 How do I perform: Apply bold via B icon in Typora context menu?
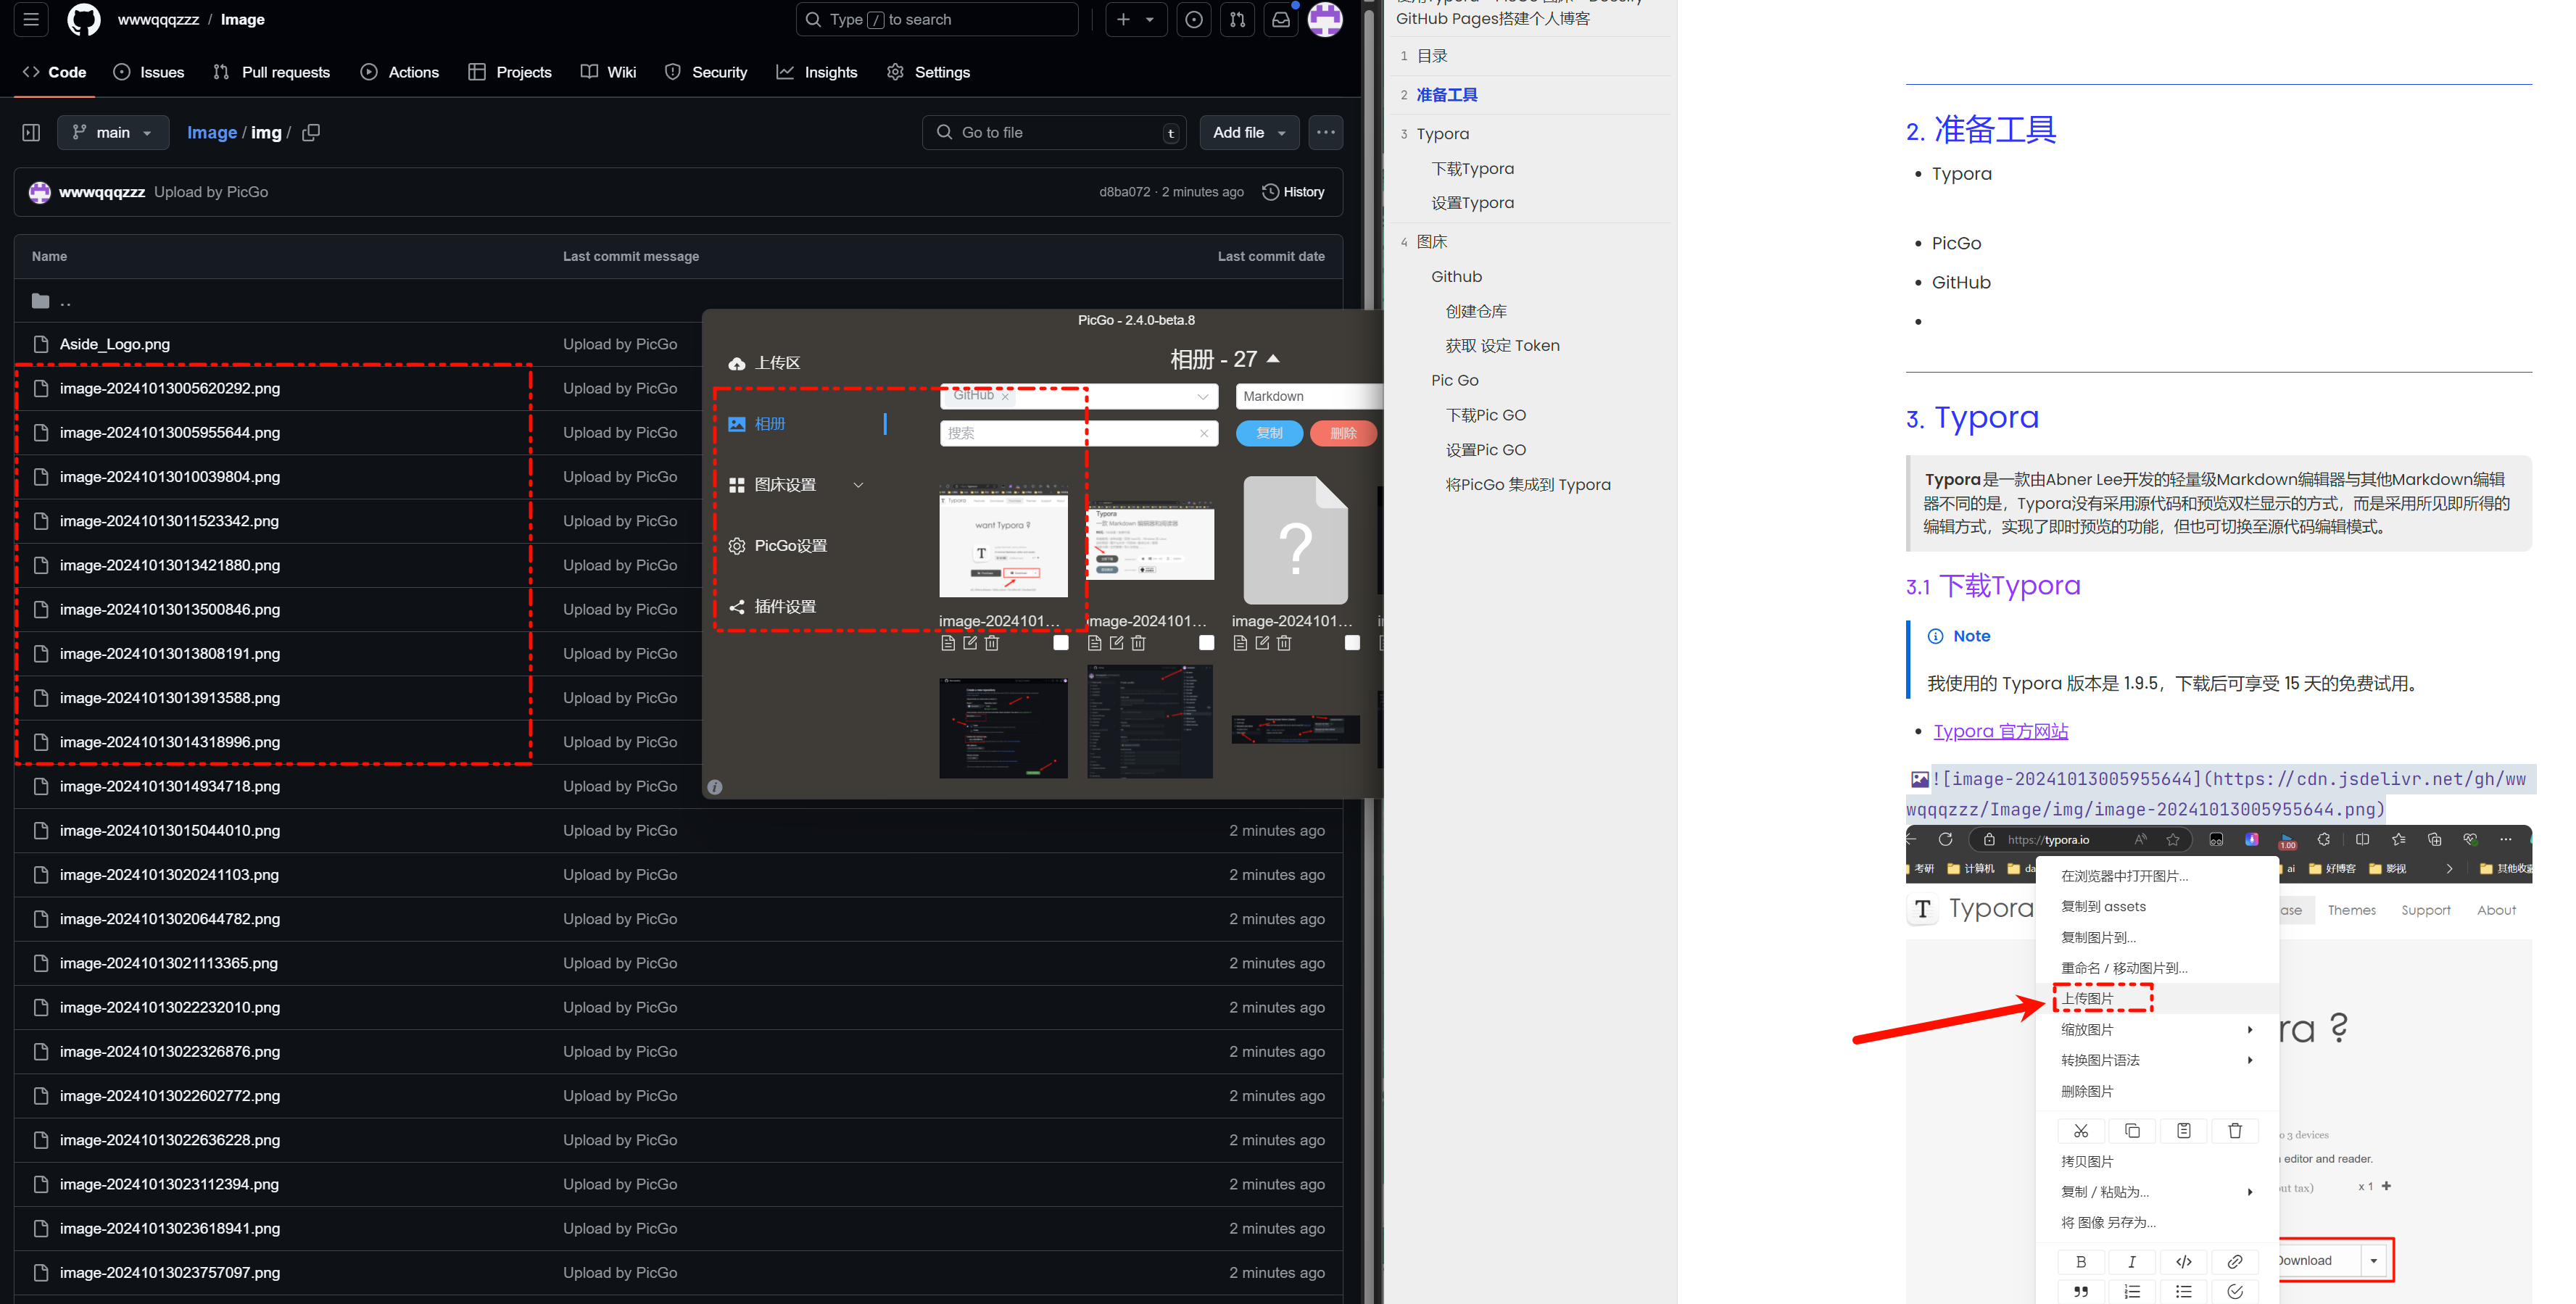2081,1261
